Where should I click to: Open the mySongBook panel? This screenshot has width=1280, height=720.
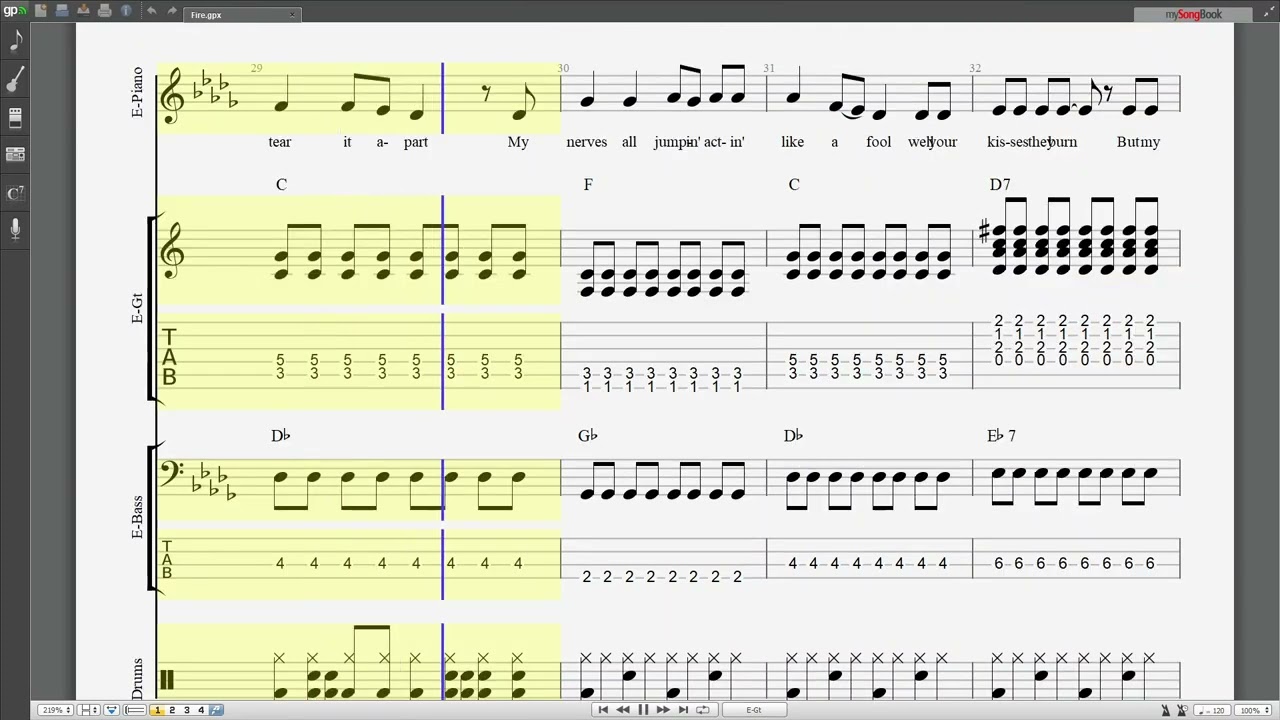tap(1193, 14)
